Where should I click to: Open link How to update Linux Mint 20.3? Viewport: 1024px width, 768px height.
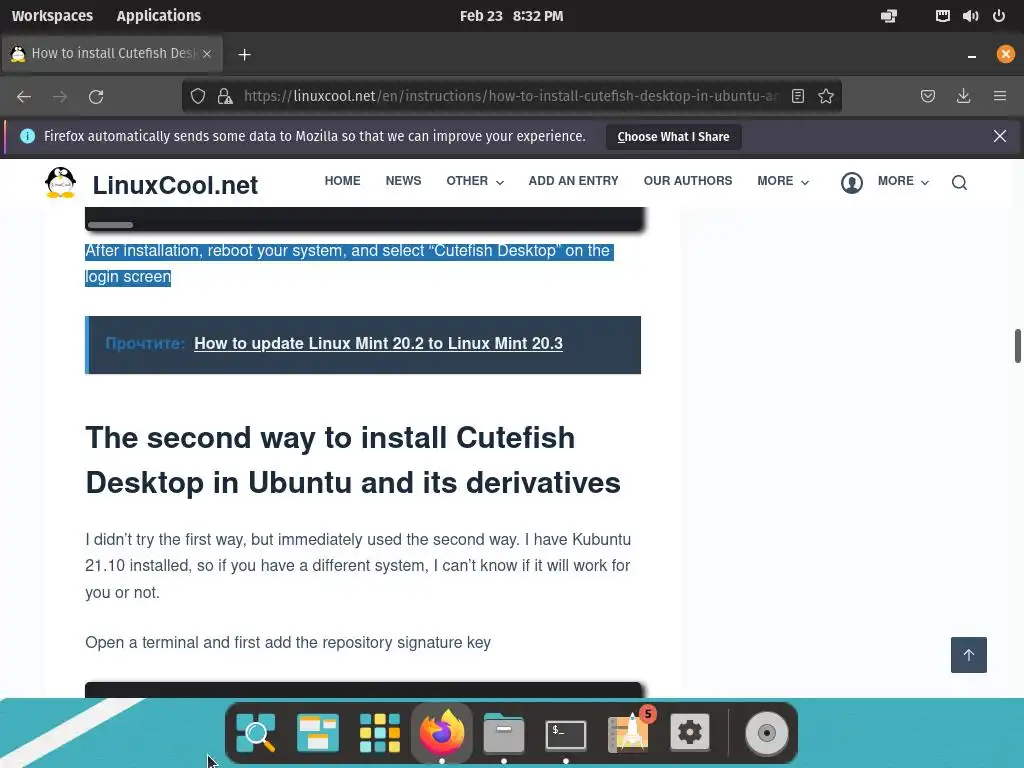[378, 344]
